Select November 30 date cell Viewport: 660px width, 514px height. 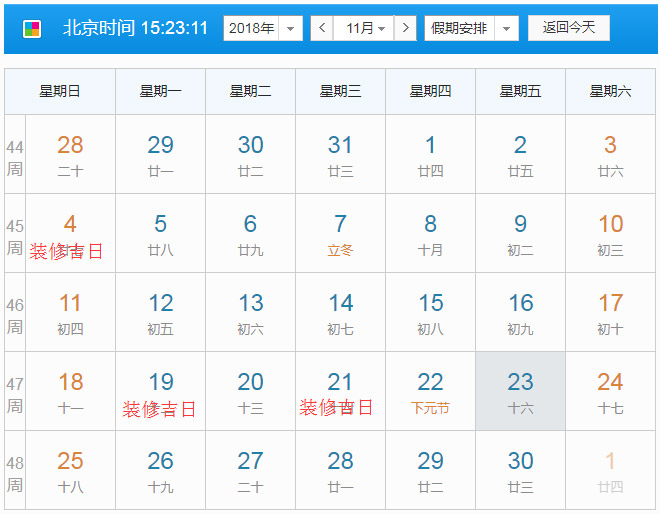(x=520, y=470)
